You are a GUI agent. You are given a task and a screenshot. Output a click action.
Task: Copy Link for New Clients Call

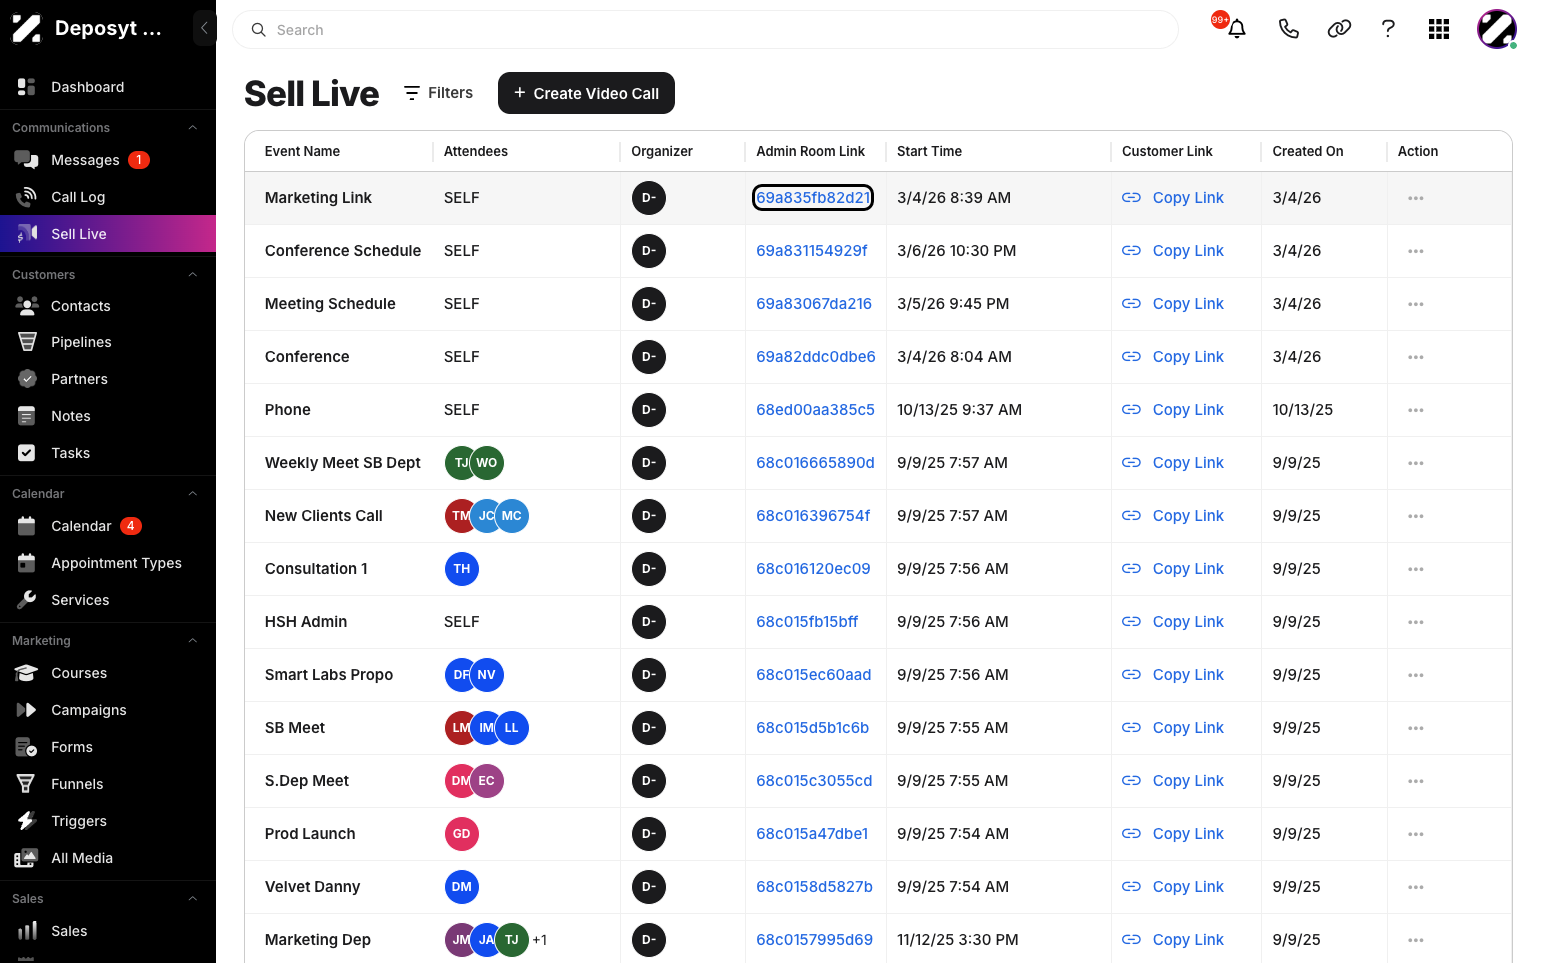coord(1173,516)
